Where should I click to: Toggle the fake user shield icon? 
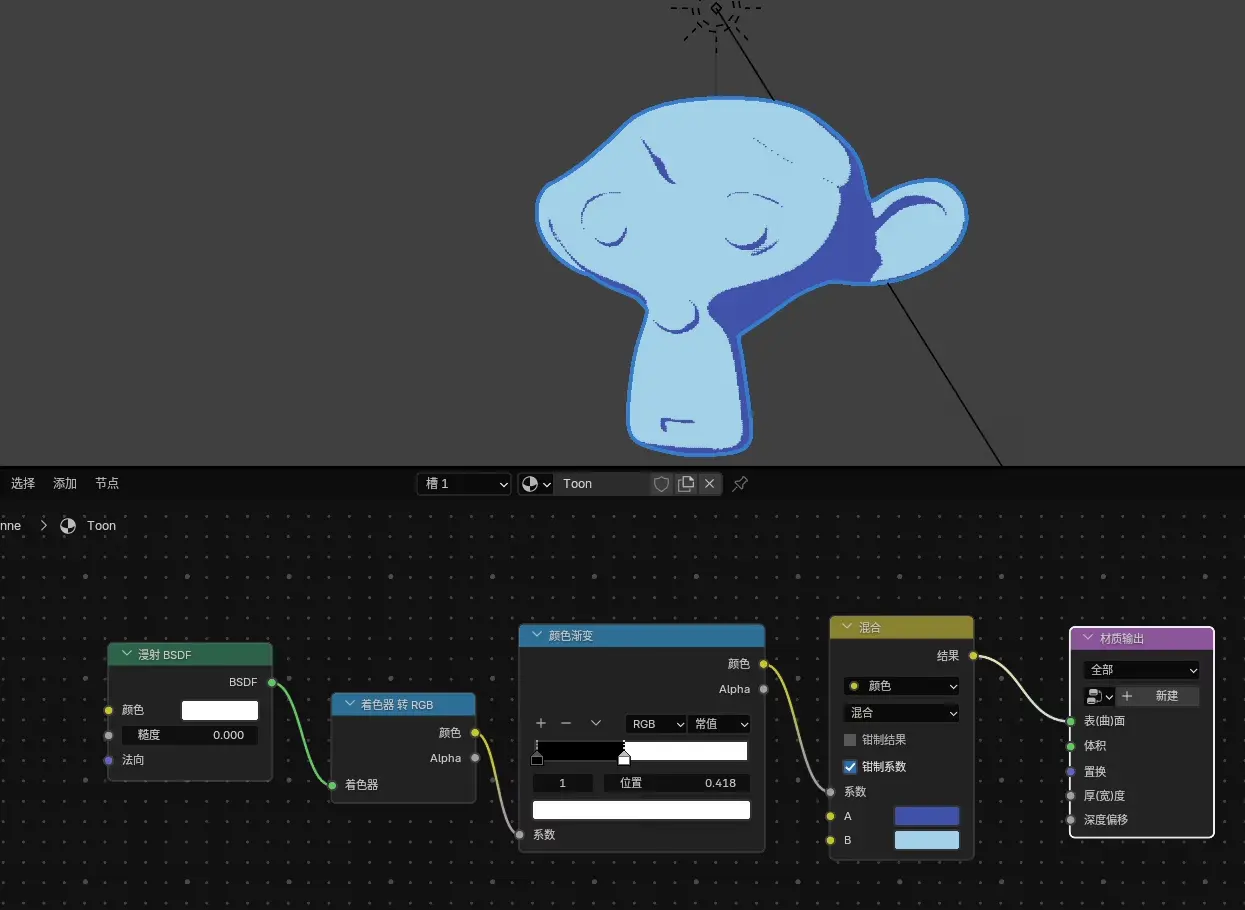point(661,484)
